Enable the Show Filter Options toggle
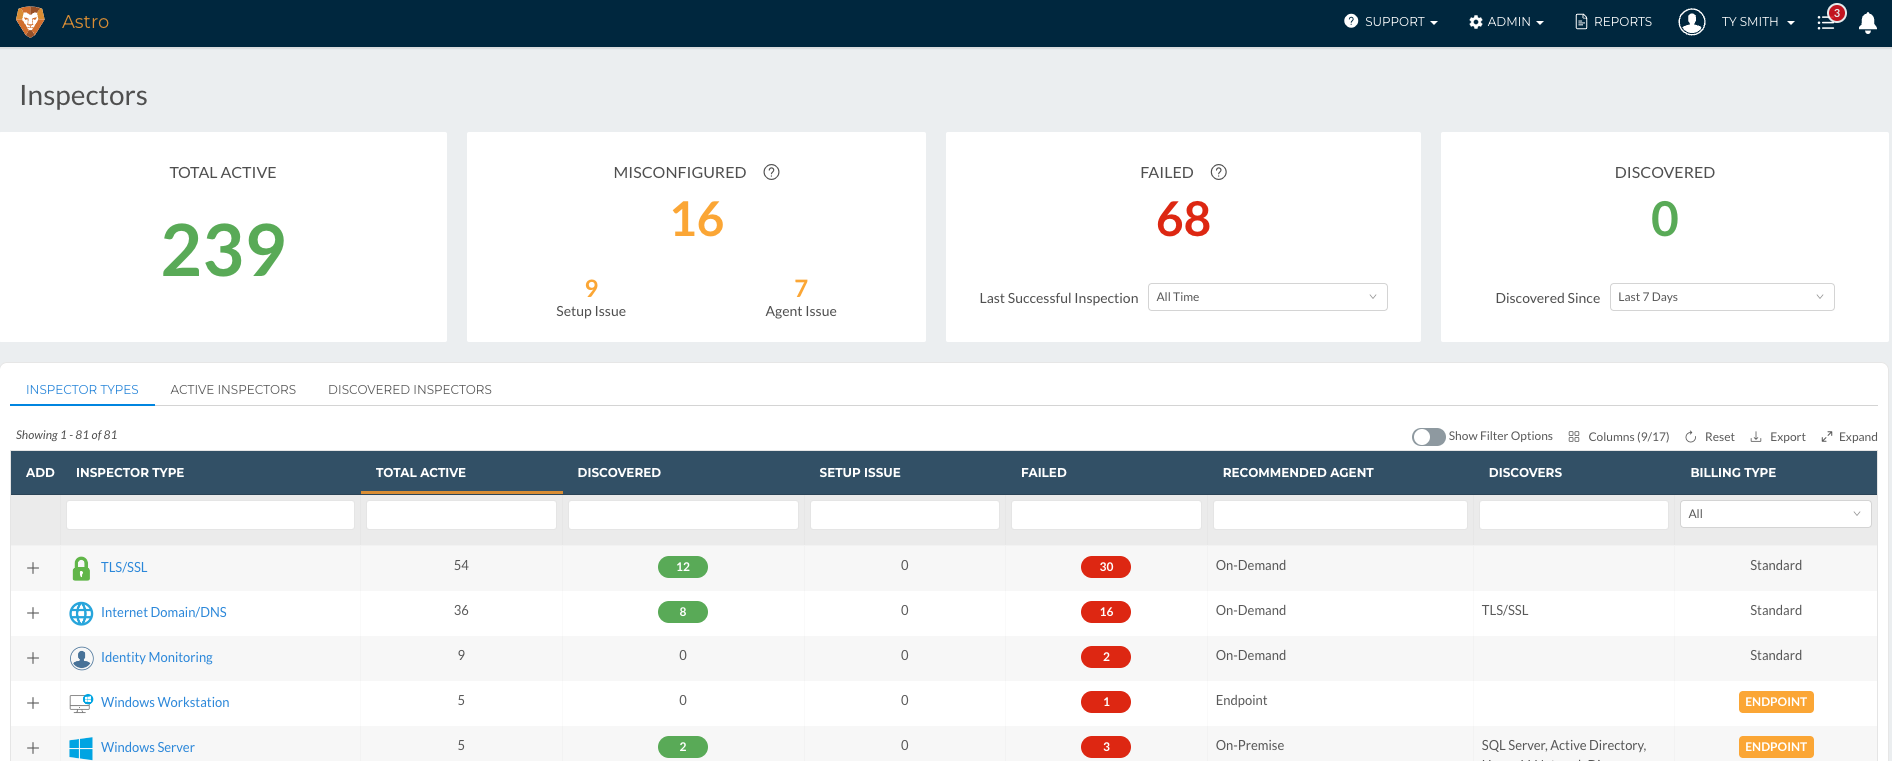 (x=1428, y=437)
